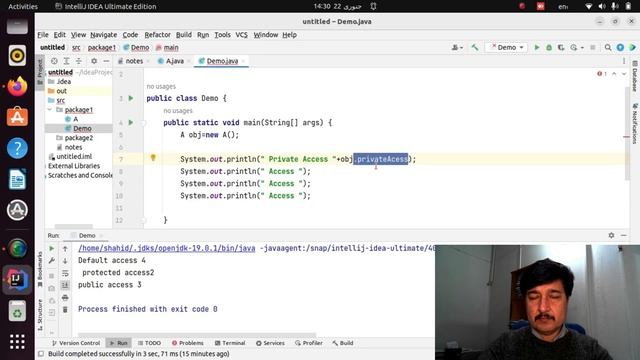The width and height of the screenshot is (640, 360).
Task: Open the VCS menu
Action: pos(242,35)
